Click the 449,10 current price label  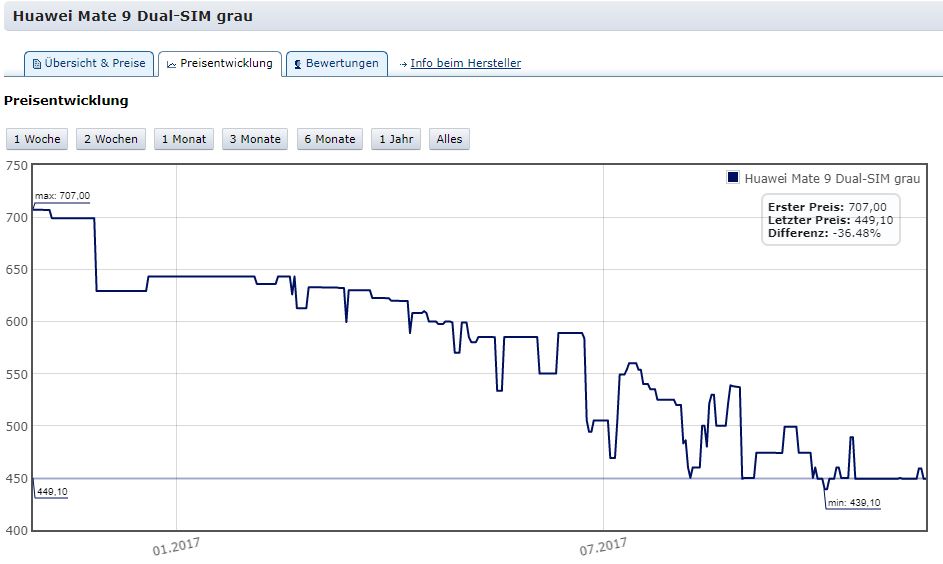point(52,492)
